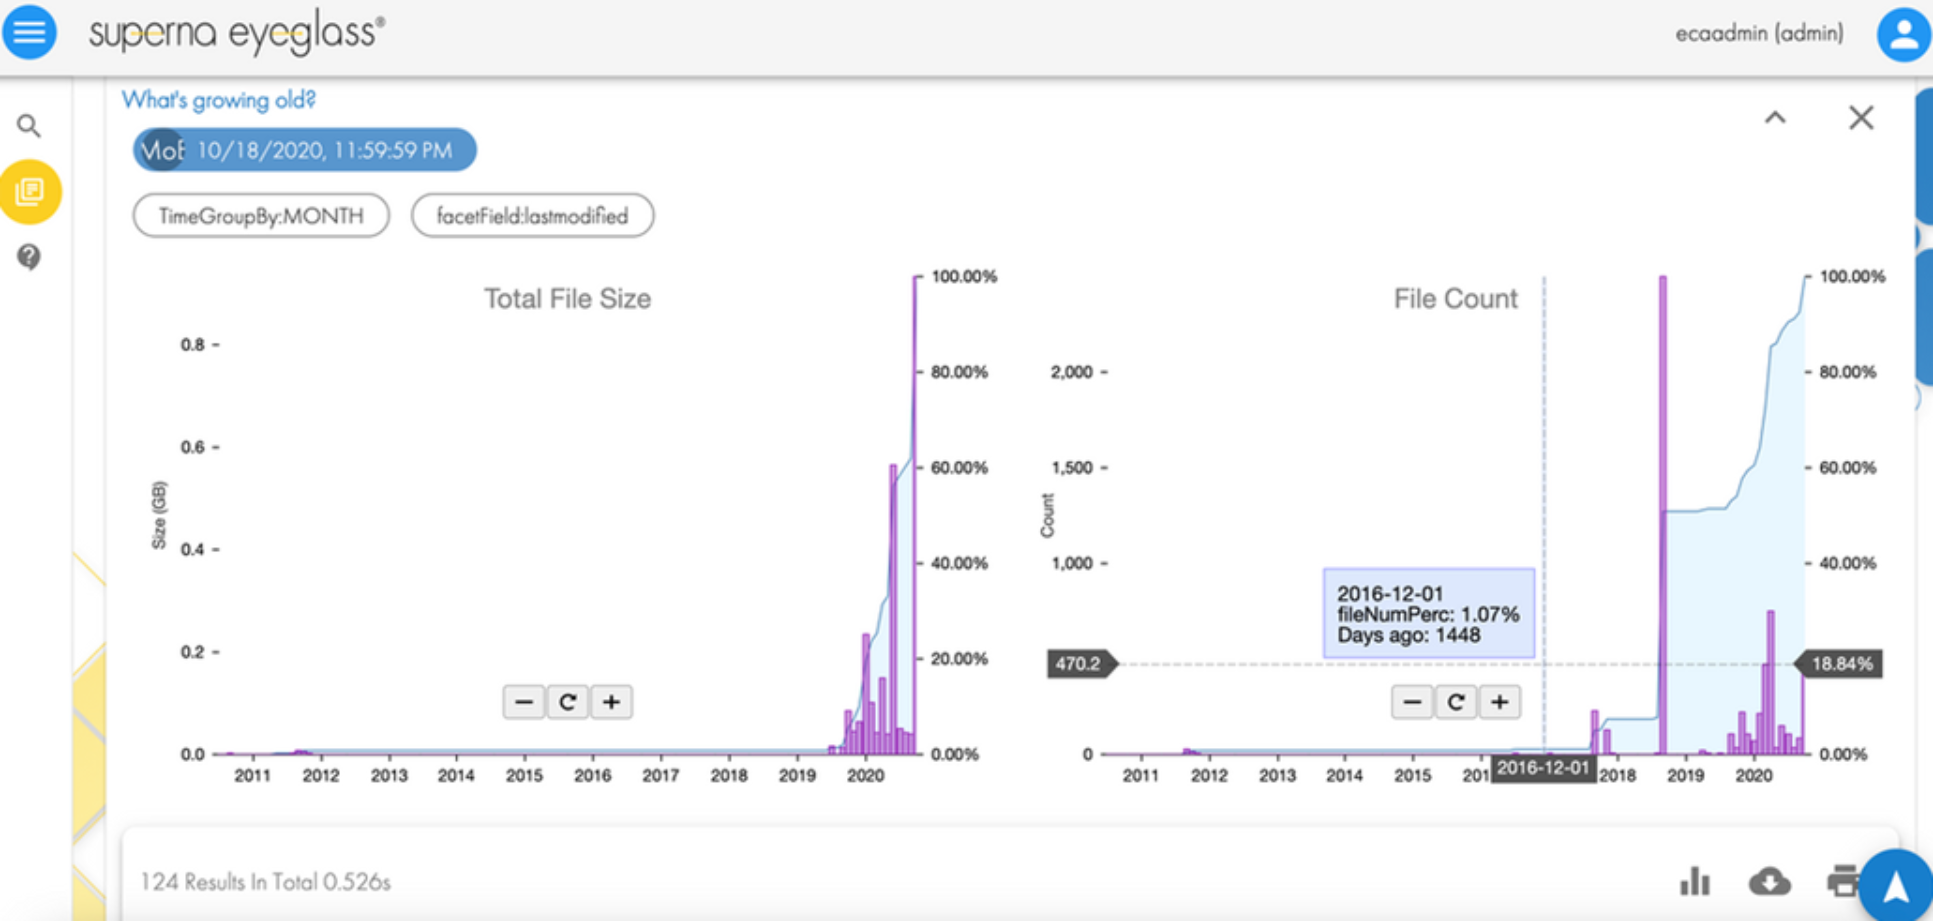The image size is (1934, 921).
Task: Click the 124 Results In Total text
Action: pos(265,882)
